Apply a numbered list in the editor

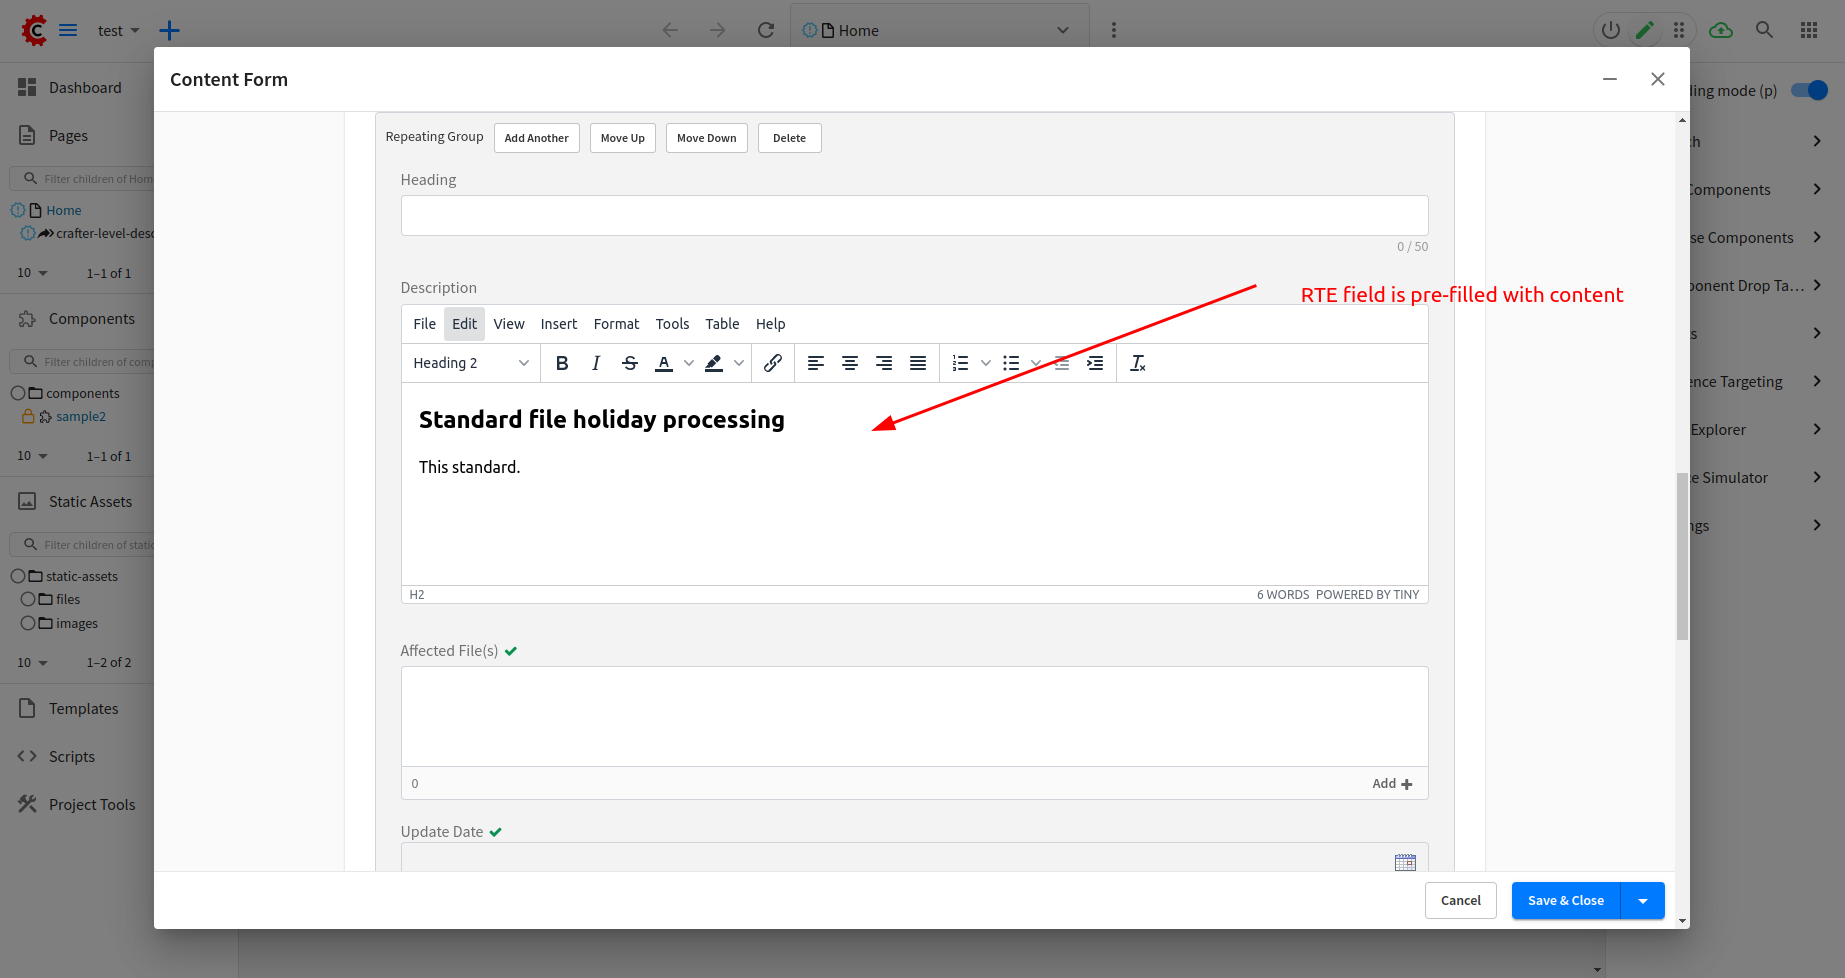[x=962, y=362]
